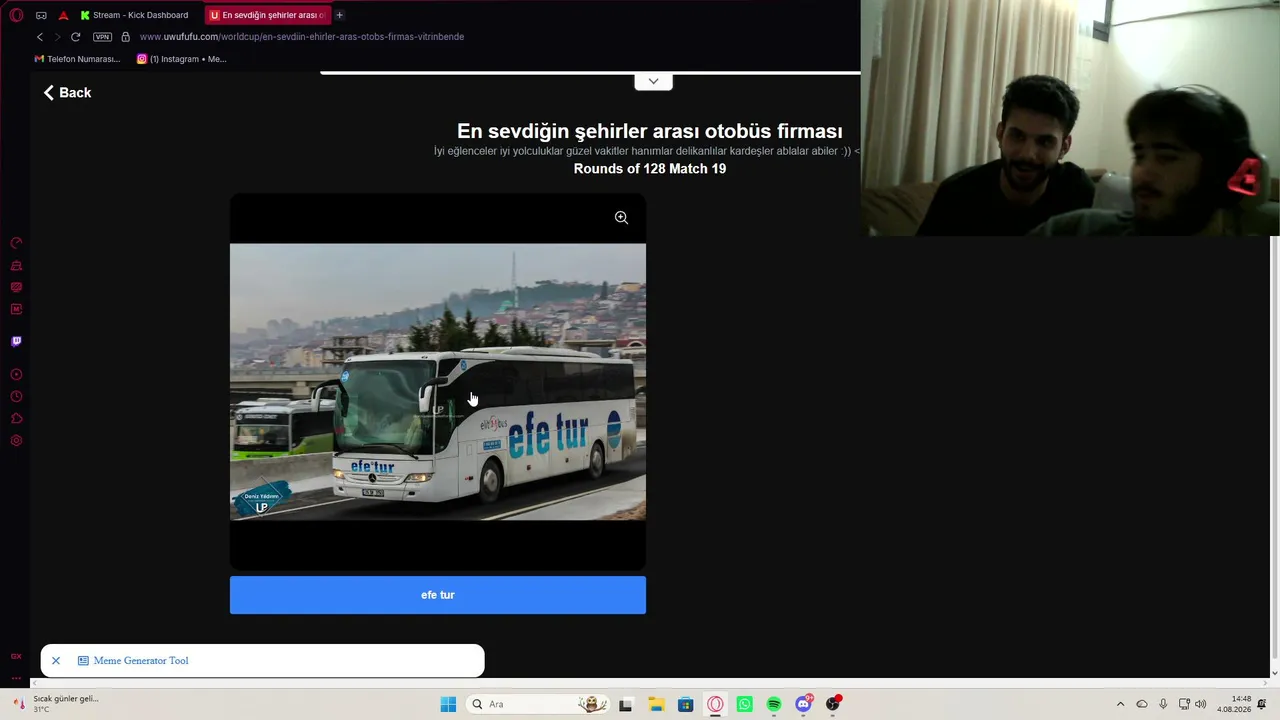Viewport: 1280px width, 720px height.
Task: View site security lock info
Action: point(125,37)
